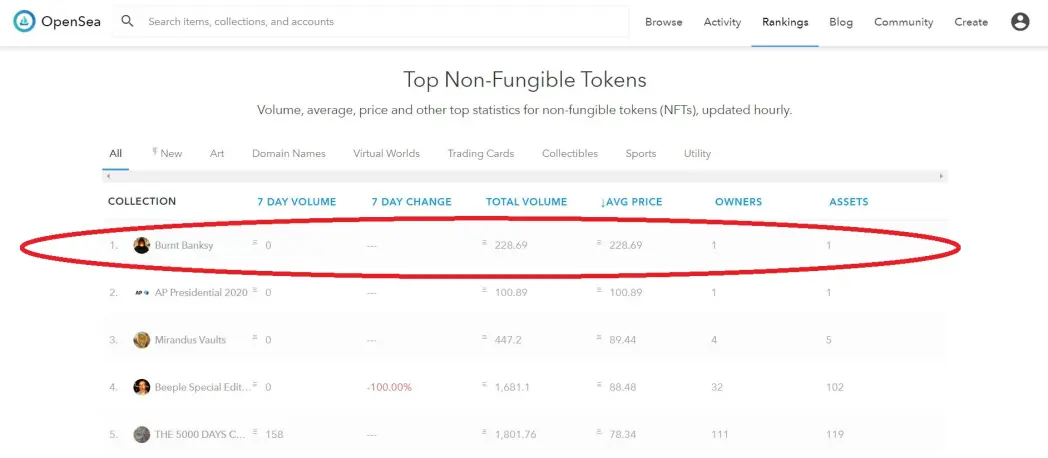Click the 88.48 average price value
This screenshot has width=1048, height=458.
point(623,387)
